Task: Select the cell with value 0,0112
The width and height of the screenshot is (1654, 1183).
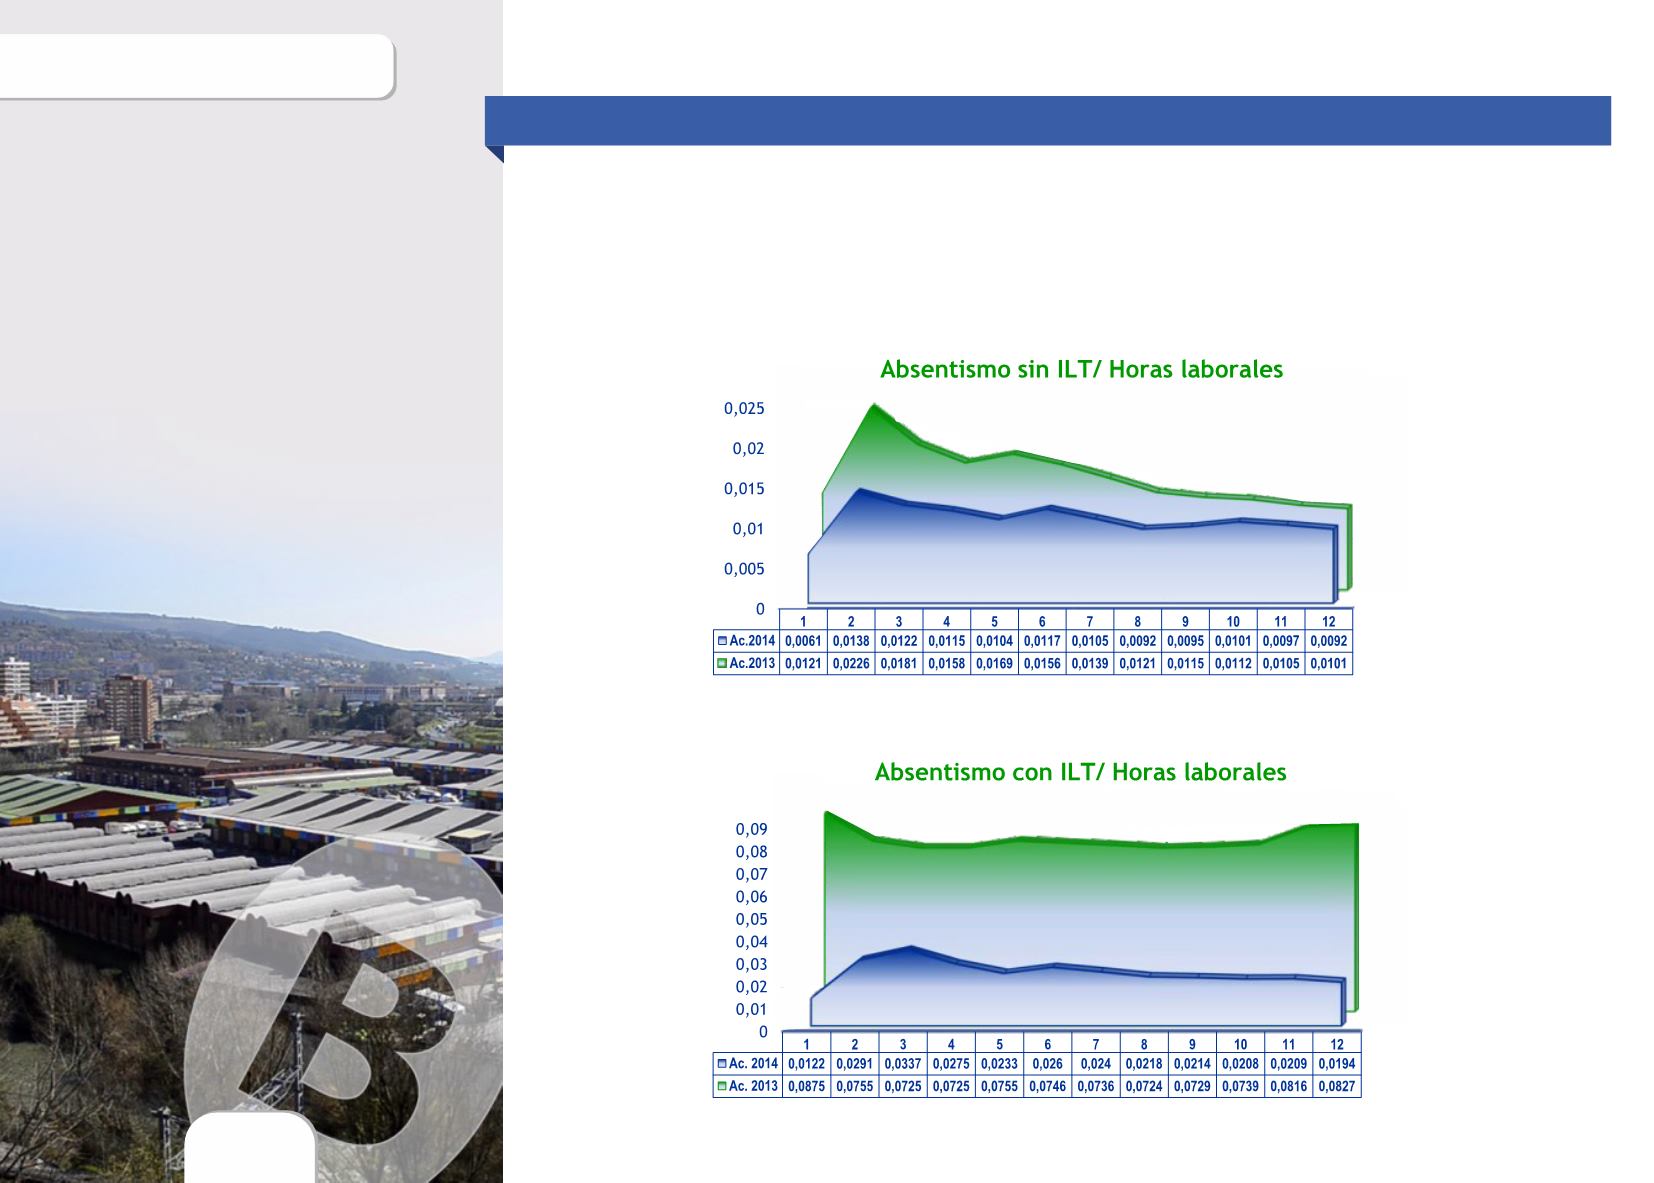Action: [1233, 663]
